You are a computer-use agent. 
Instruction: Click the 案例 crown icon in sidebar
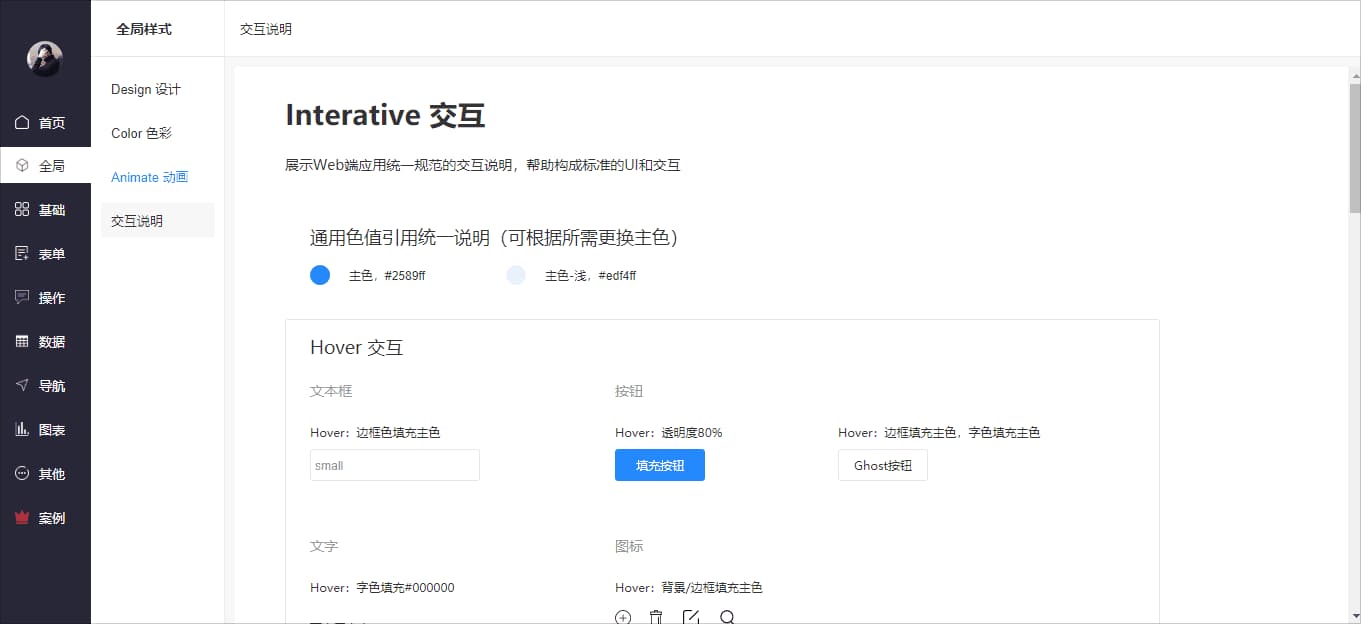(22, 517)
